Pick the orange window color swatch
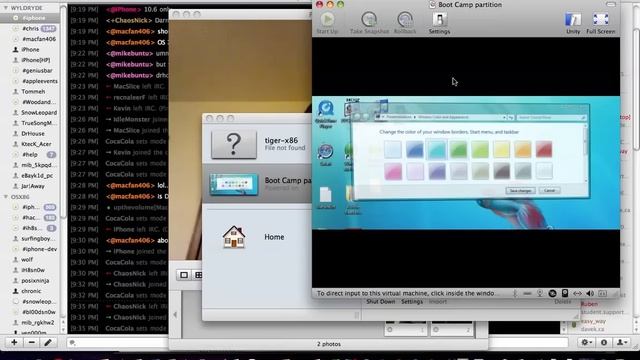Screen dimensions: 640x360 pyautogui.click(x=522, y=149)
